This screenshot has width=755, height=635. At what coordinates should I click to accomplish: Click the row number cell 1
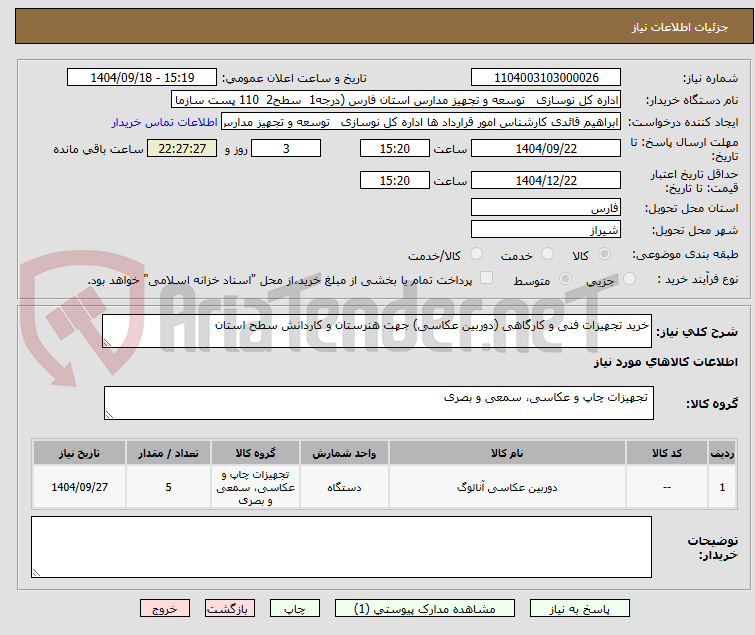coord(722,487)
